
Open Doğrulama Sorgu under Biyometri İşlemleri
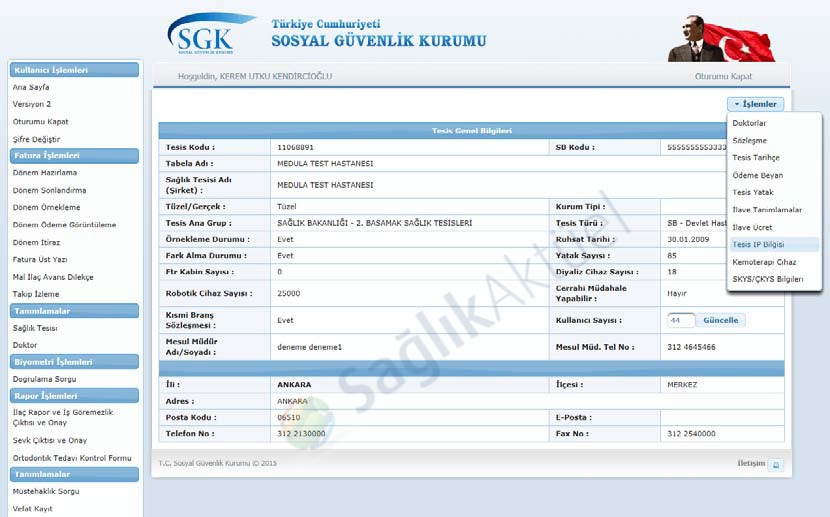tap(44, 379)
